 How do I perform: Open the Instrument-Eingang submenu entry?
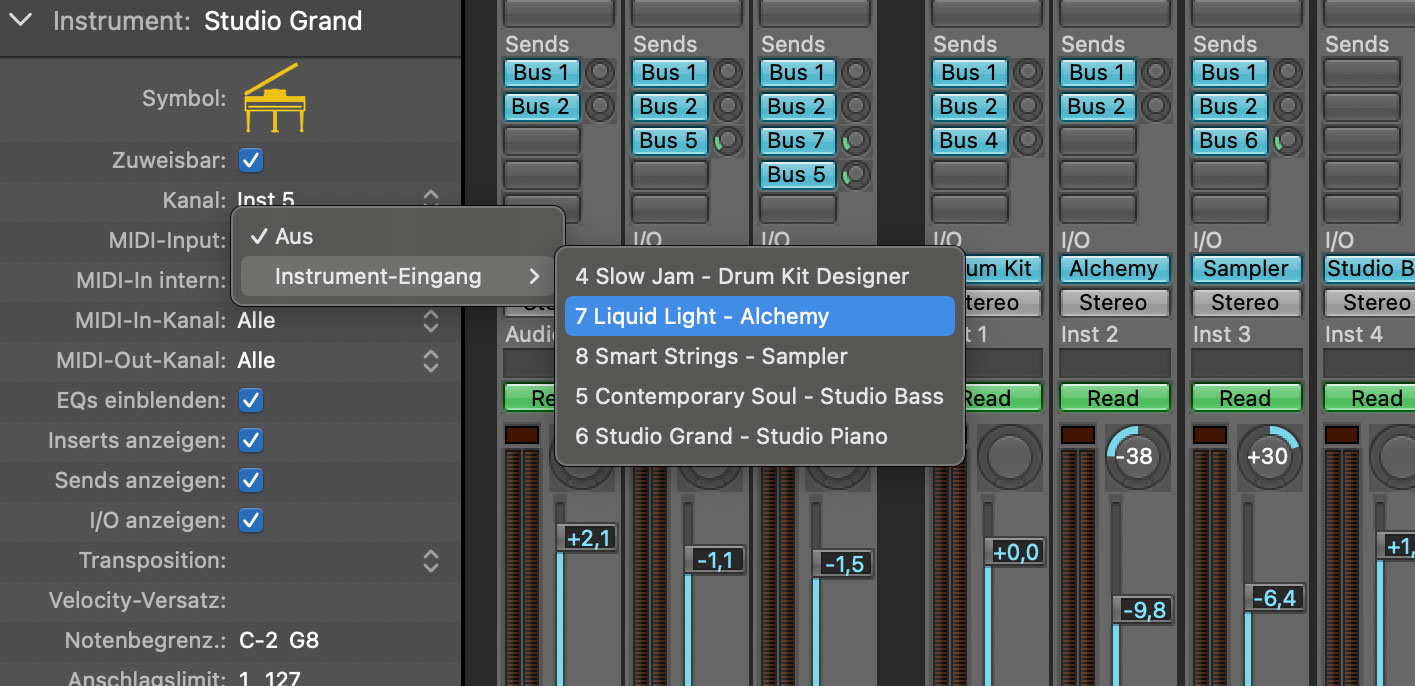click(x=397, y=276)
